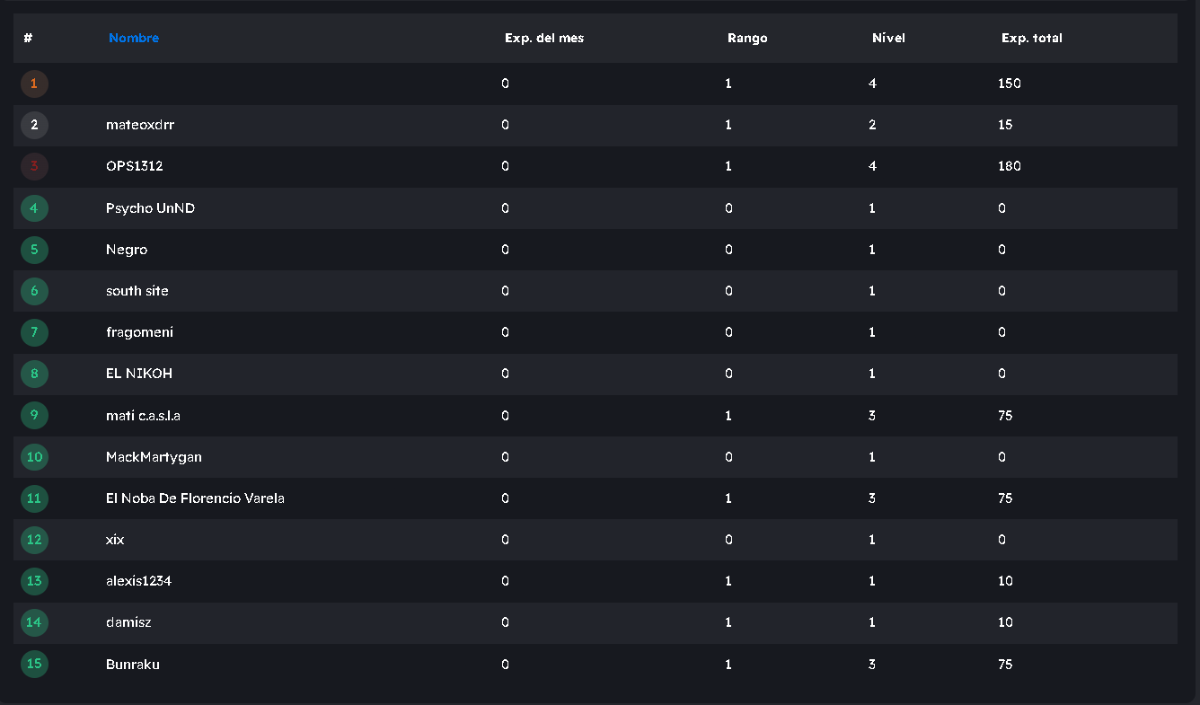The width and height of the screenshot is (1200, 705).
Task: Click the orange rank 1 badge
Action: point(34,84)
